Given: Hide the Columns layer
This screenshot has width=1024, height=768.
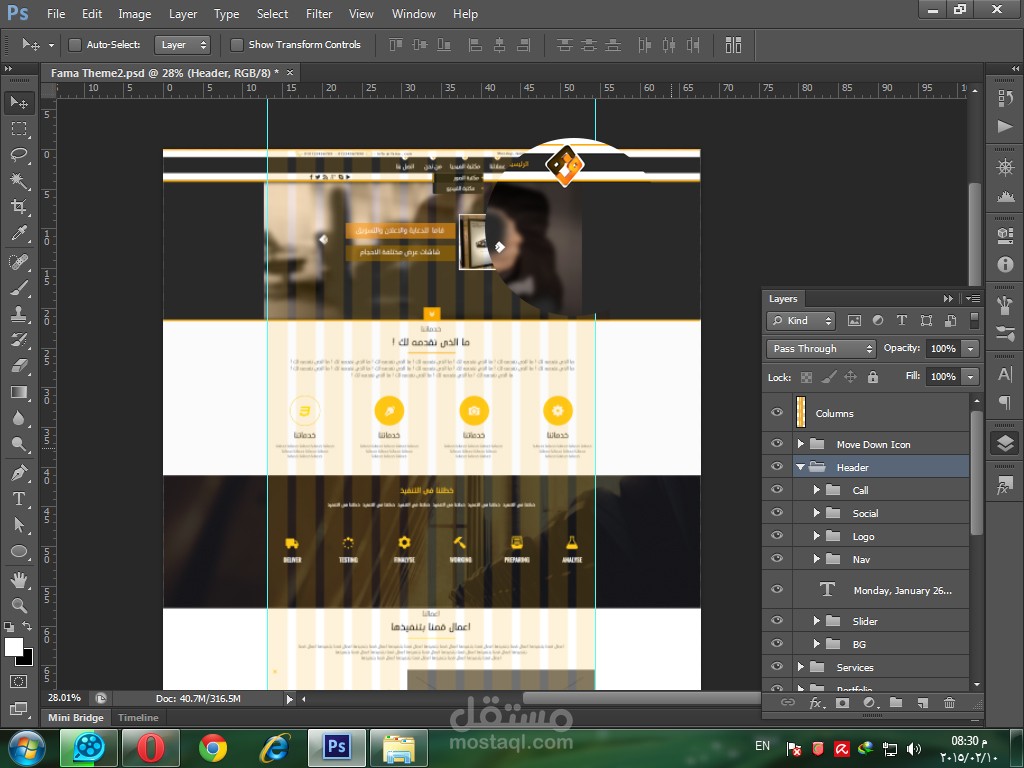Looking at the screenshot, I should coord(776,413).
